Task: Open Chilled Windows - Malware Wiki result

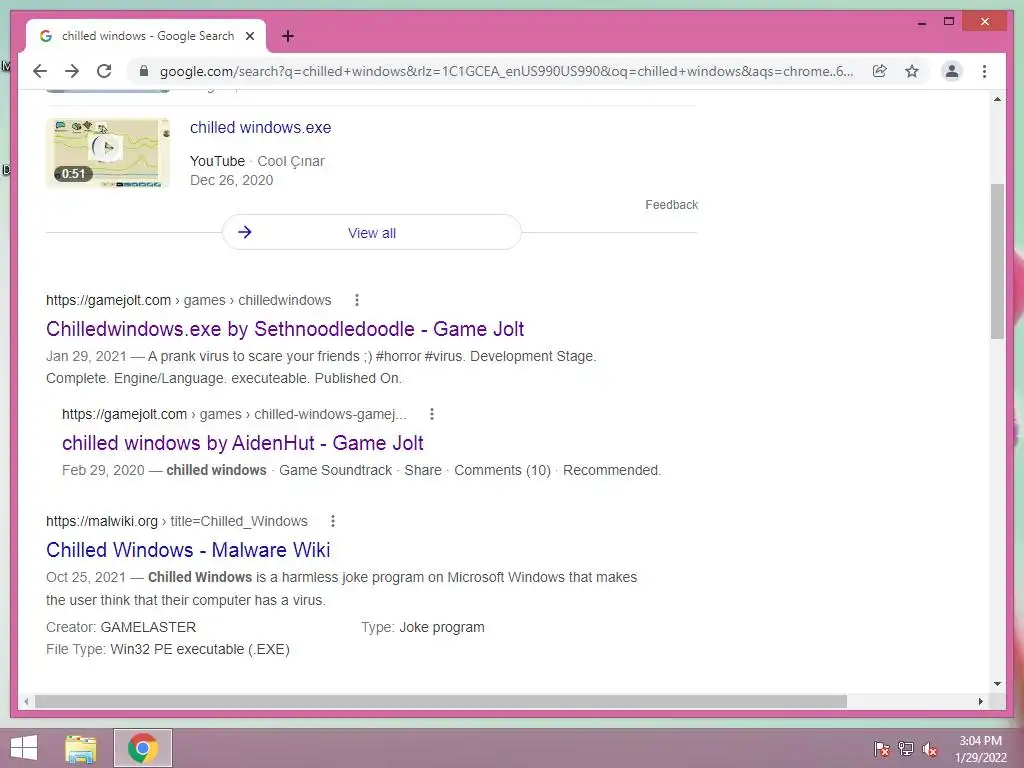Action: (x=188, y=550)
